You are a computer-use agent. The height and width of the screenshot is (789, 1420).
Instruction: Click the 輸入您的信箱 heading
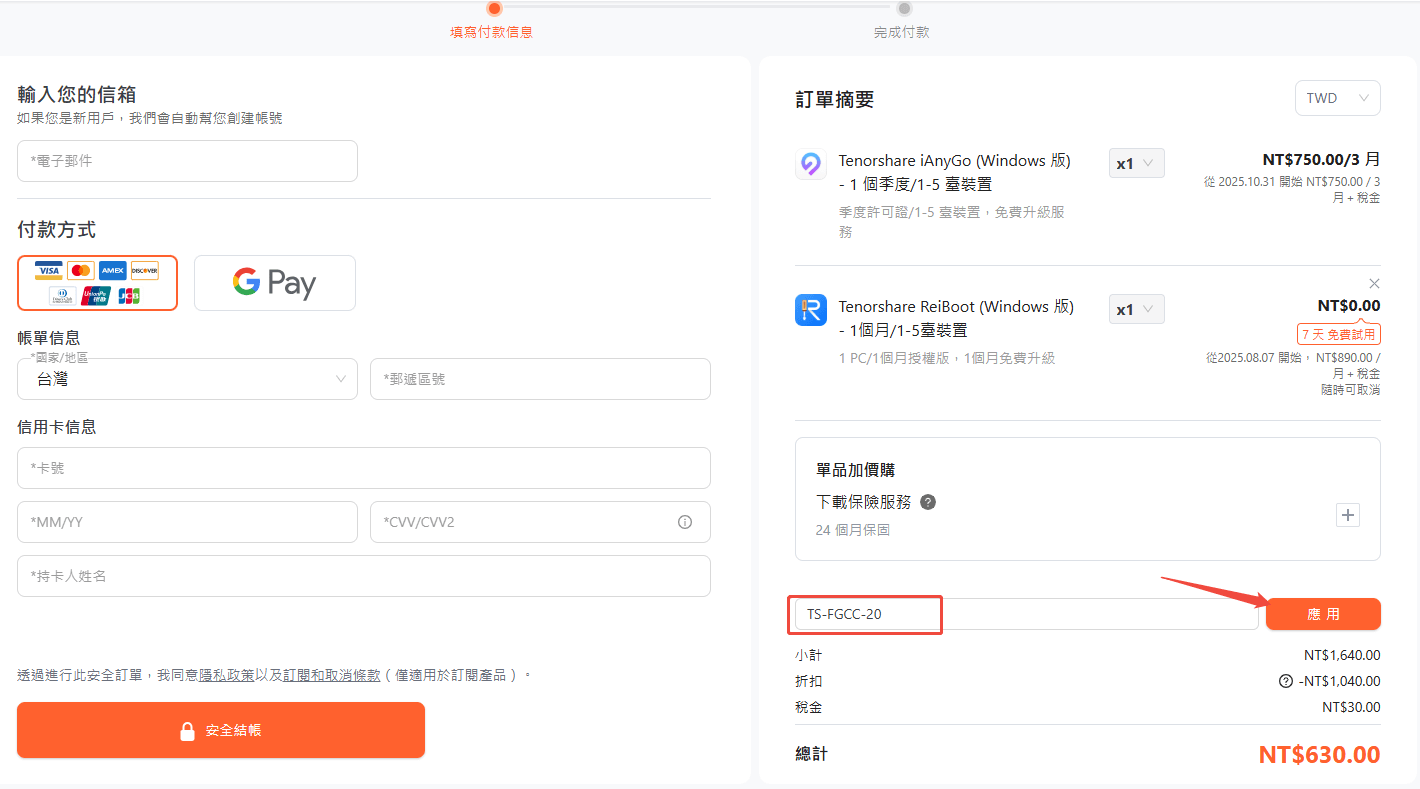coord(77,95)
